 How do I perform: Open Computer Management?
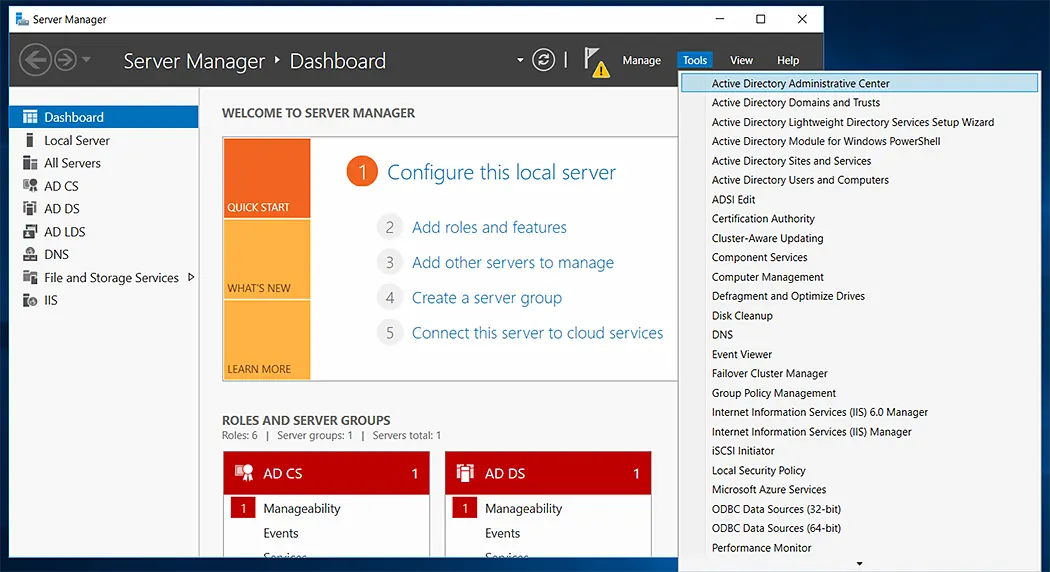pyautogui.click(x=859, y=277)
